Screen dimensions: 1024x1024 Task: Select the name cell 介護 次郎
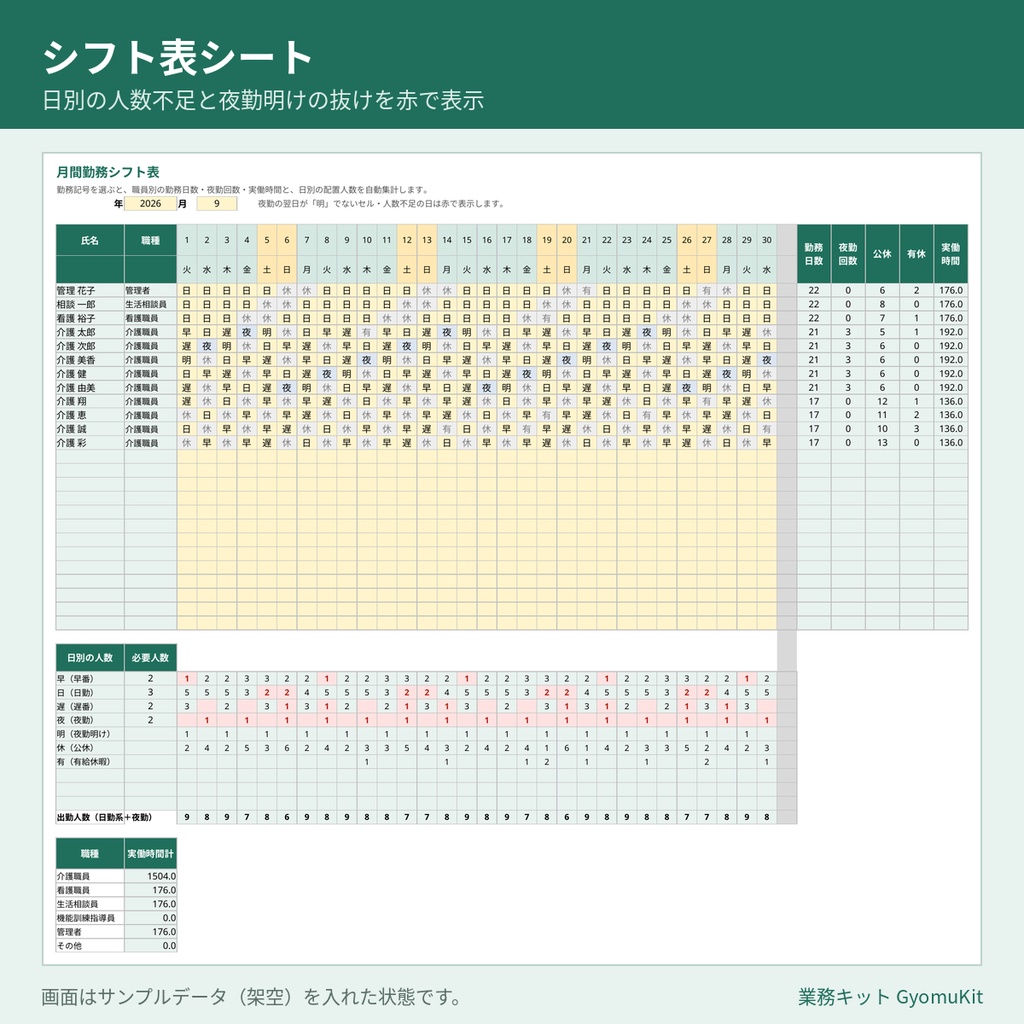(90, 346)
